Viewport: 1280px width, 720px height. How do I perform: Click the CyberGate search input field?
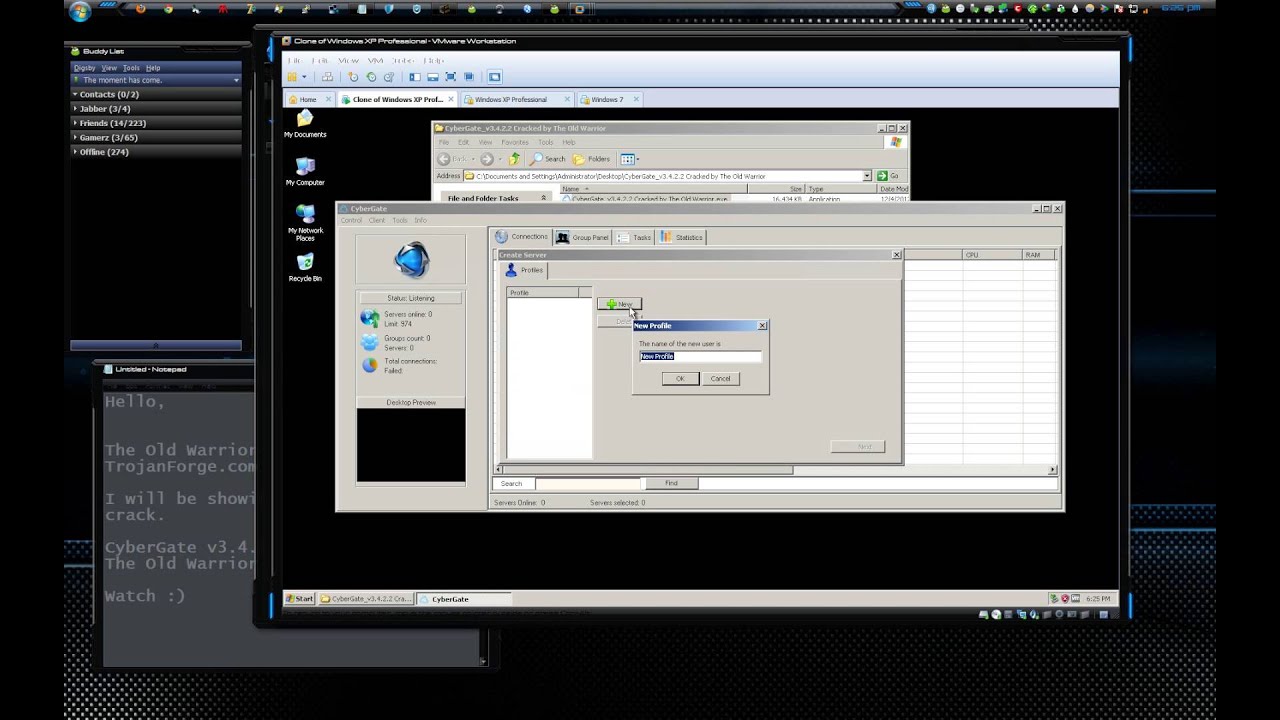click(589, 483)
